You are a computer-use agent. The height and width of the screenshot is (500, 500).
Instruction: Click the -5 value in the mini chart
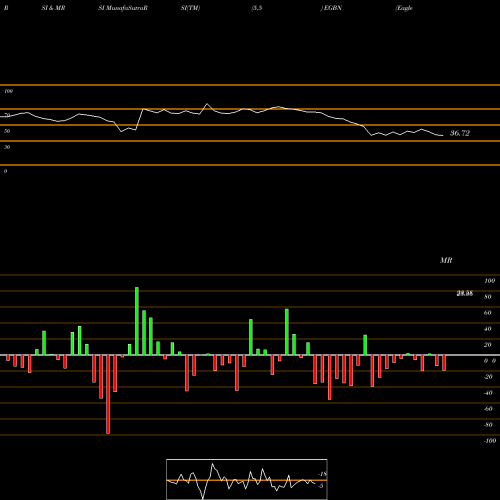coord(321,486)
